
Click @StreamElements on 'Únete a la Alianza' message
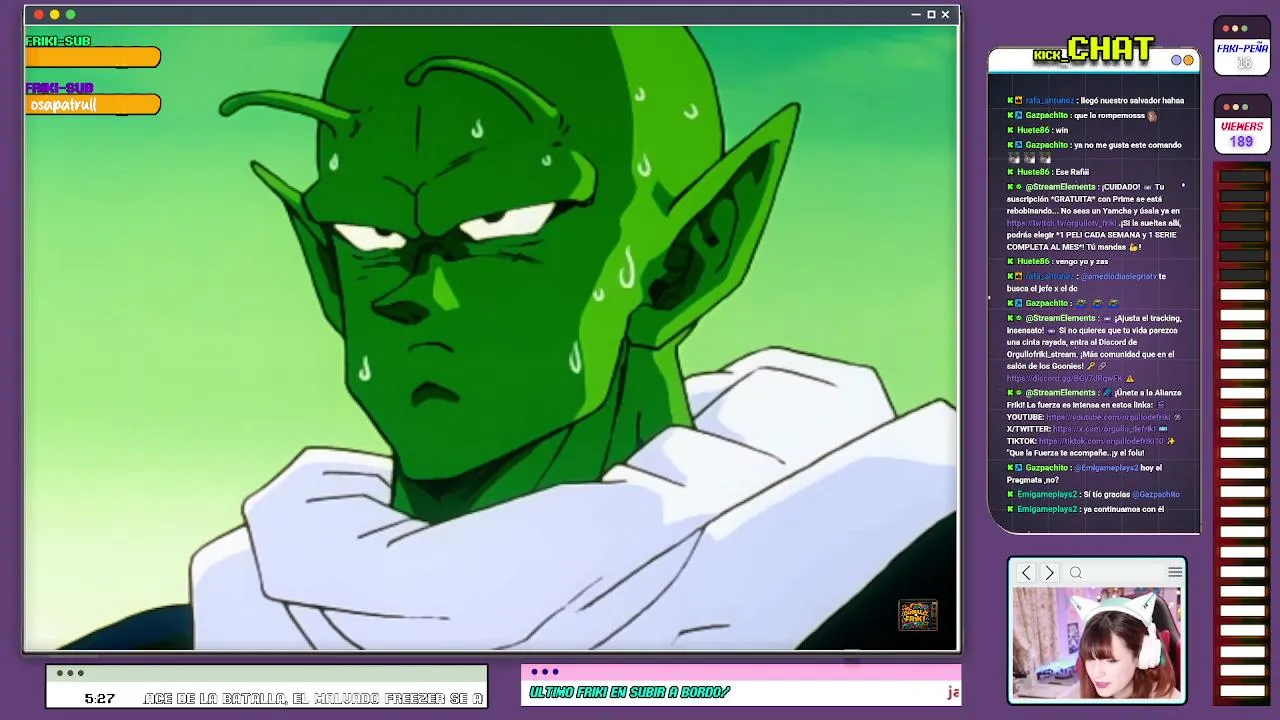coord(1061,393)
